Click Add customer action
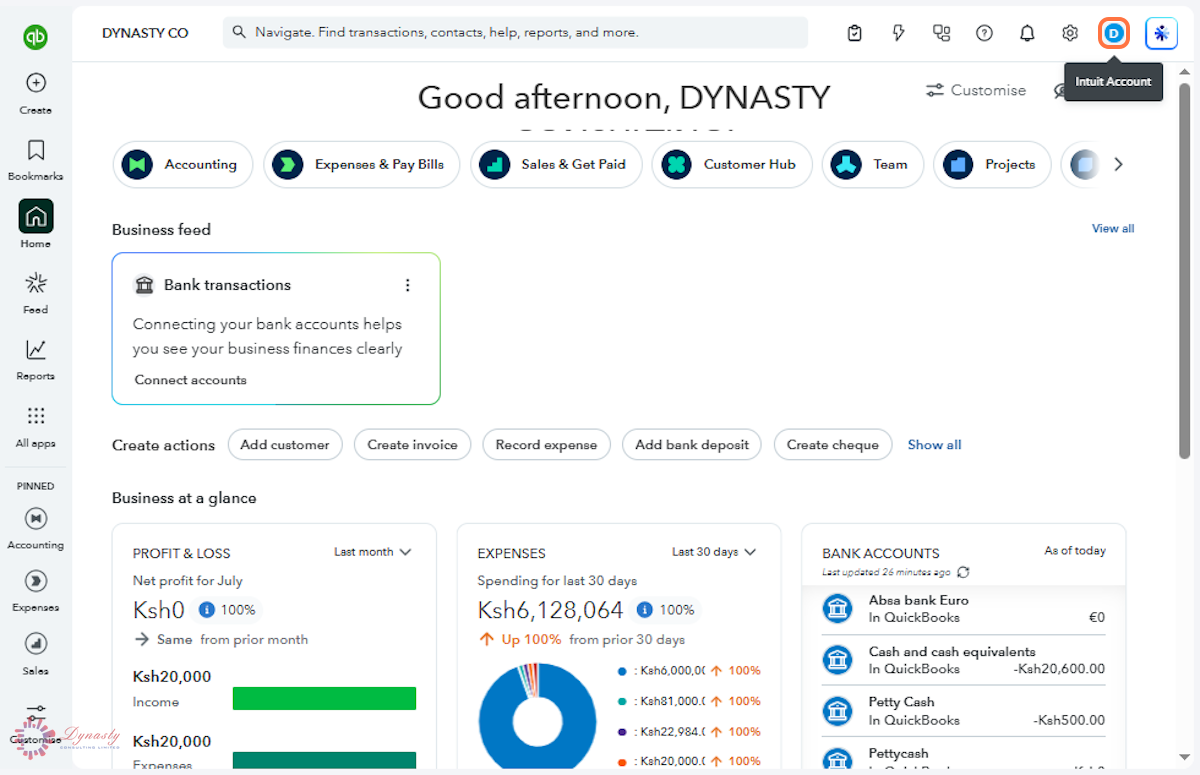This screenshot has width=1200, height=775. click(x=285, y=445)
